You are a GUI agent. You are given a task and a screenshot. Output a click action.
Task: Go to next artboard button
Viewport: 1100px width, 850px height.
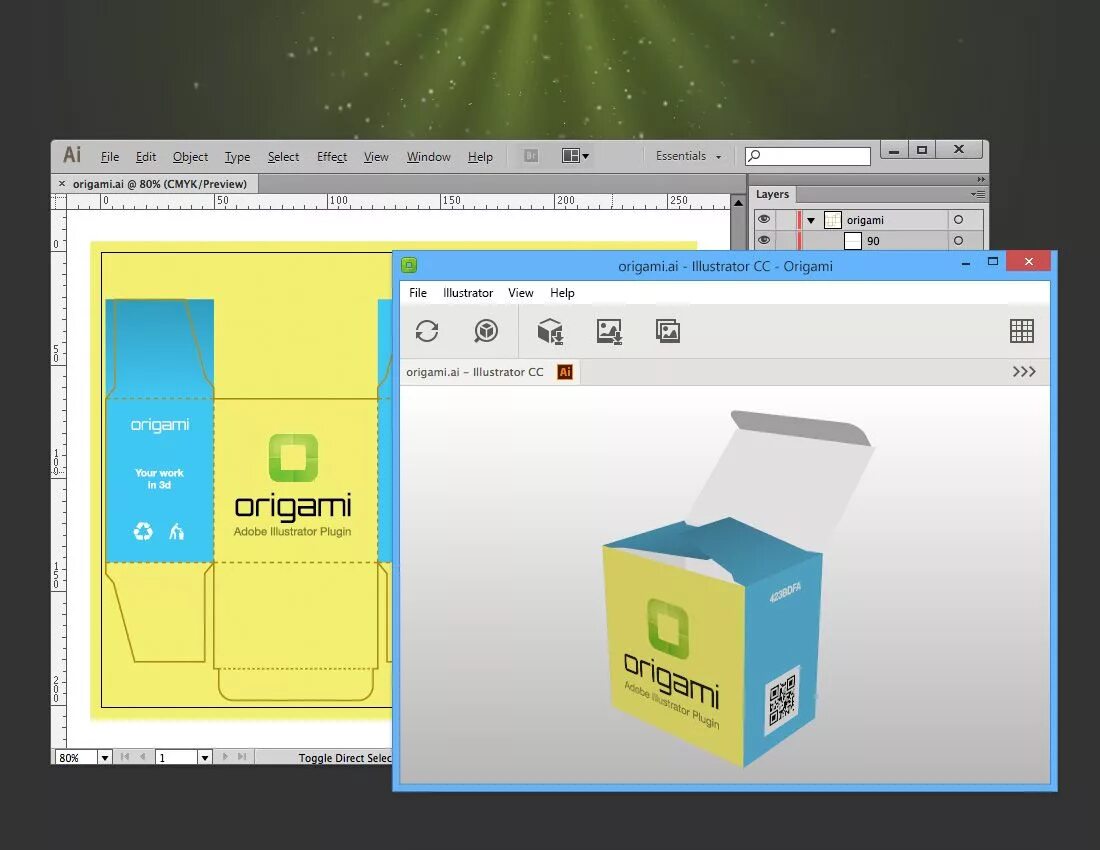(x=225, y=757)
